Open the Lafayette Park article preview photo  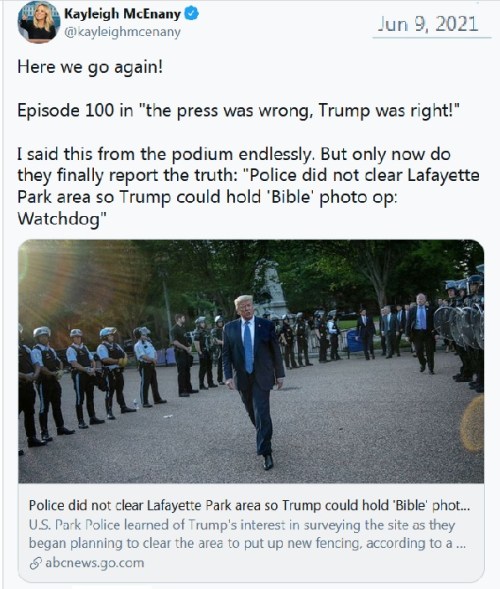click(x=251, y=361)
